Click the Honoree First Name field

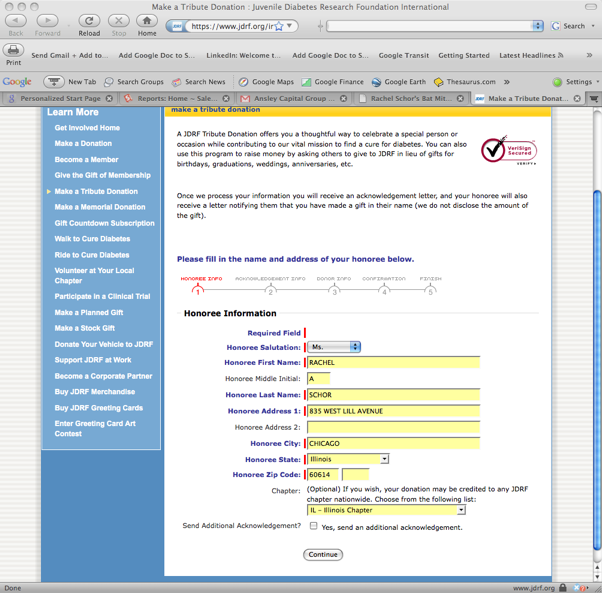393,362
